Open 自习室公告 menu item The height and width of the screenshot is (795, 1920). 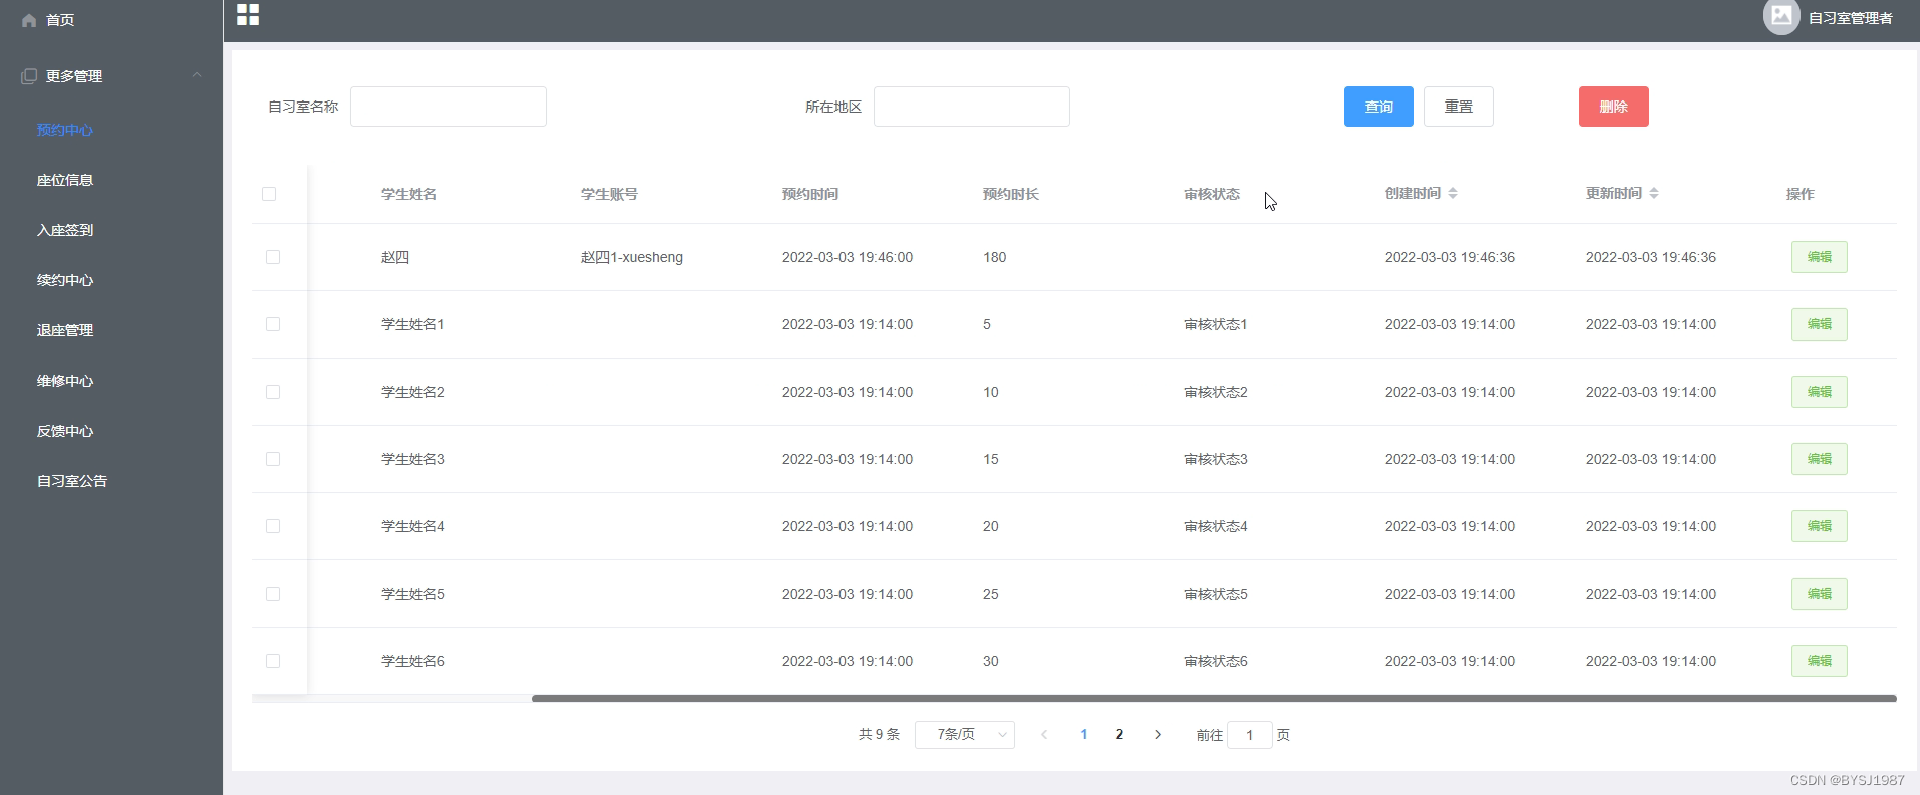coord(72,481)
